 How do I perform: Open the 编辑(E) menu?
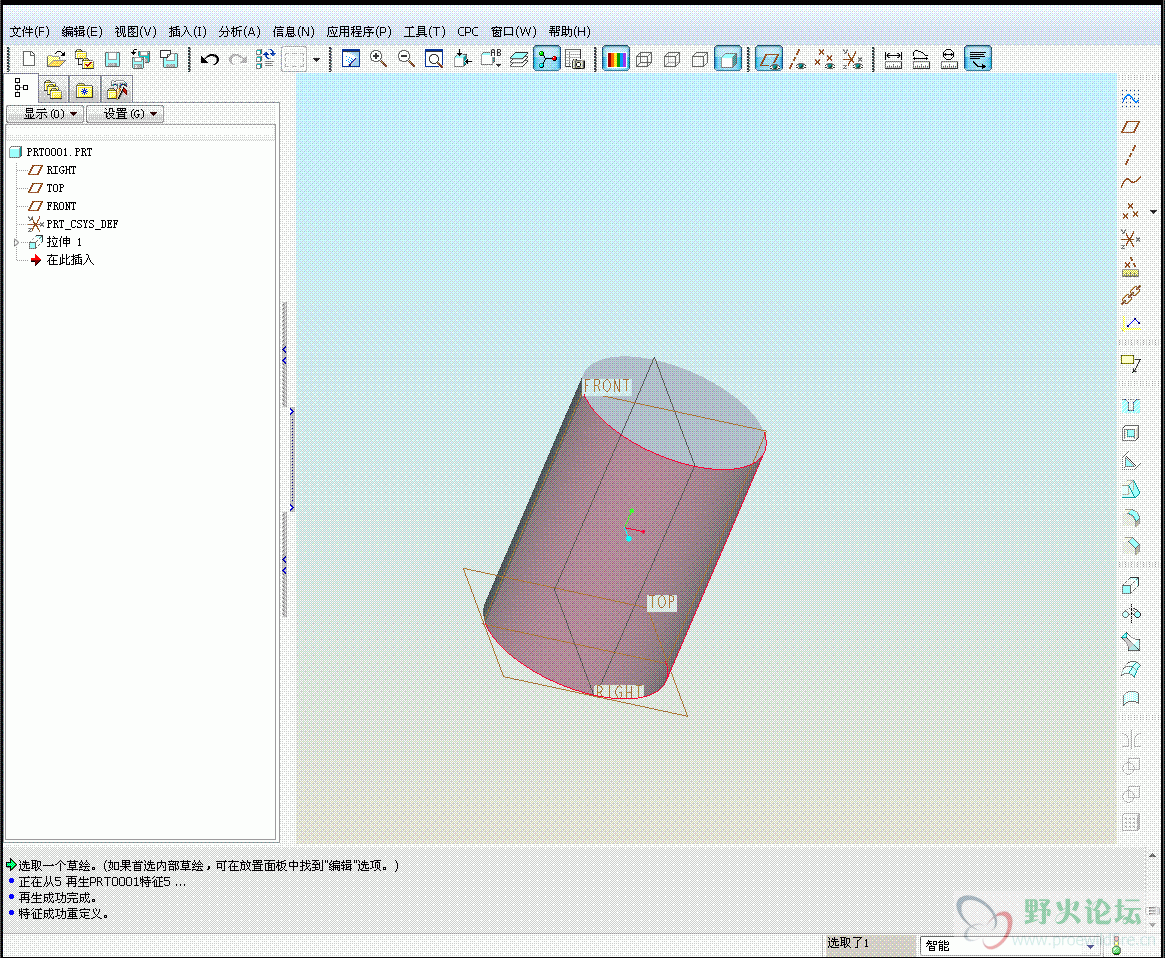pyautogui.click(x=82, y=31)
